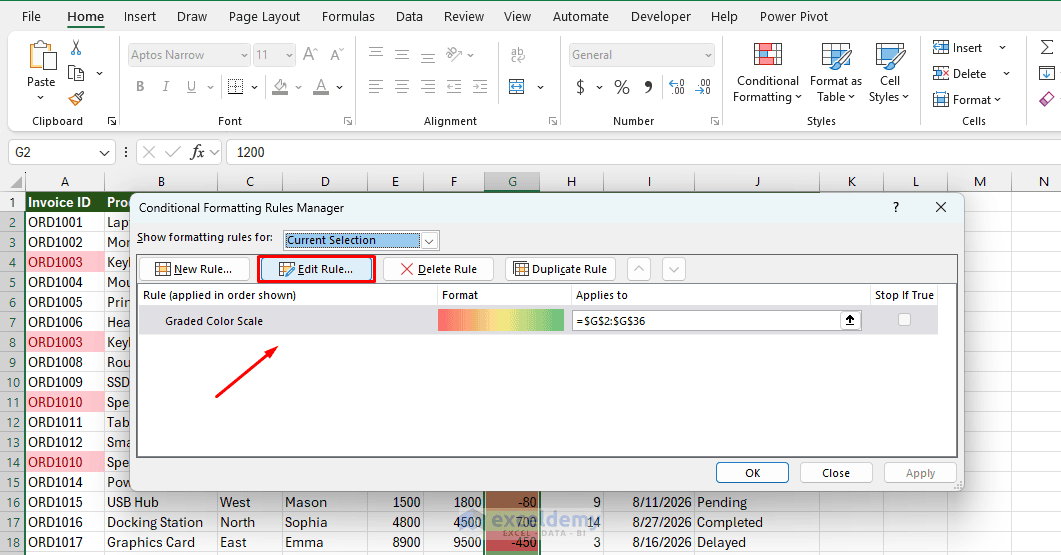The image size is (1061, 555).
Task: Click the Orientation text-angle icon
Action: click(454, 54)
